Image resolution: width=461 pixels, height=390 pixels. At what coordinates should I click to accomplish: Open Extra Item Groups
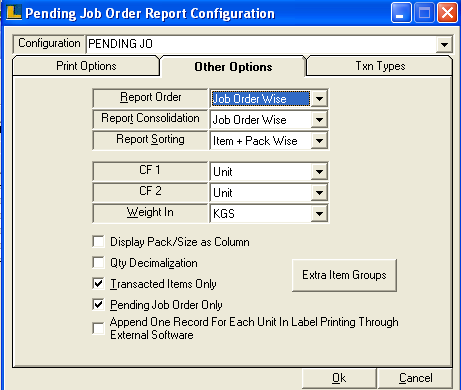[x=344, y=275]
